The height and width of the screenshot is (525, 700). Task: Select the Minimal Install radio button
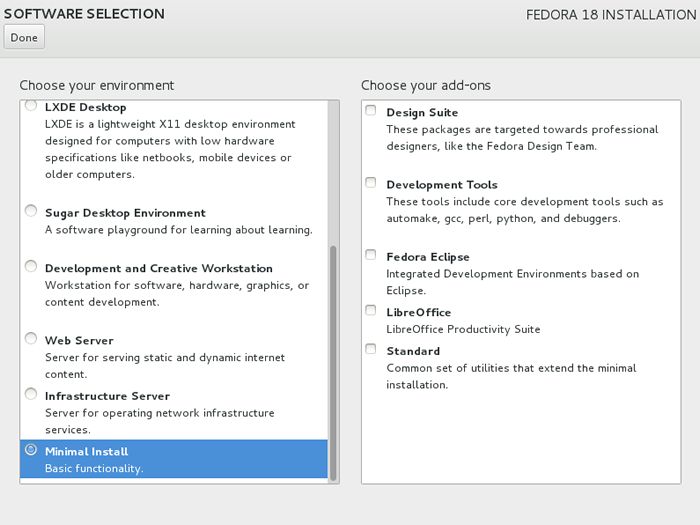tap(31, 450)
